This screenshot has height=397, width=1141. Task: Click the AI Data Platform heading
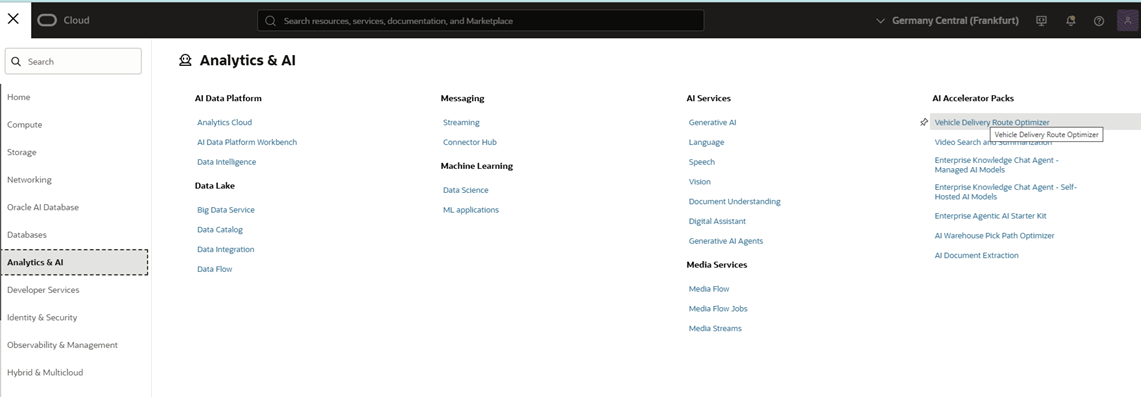(x=228, y=98)
